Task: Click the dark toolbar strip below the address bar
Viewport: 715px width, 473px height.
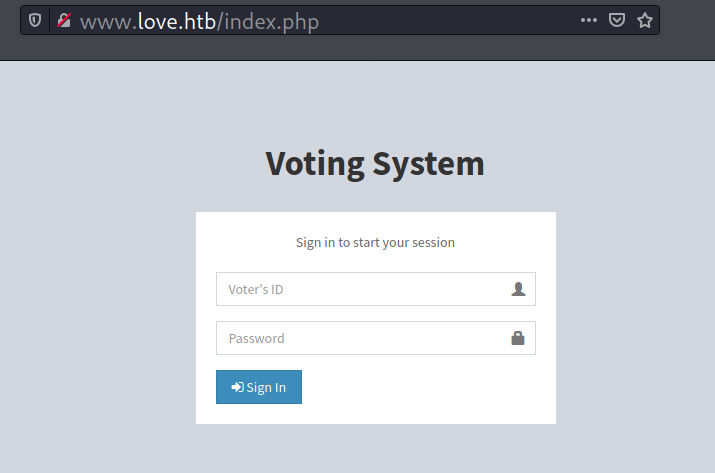Action: [357, 50]
